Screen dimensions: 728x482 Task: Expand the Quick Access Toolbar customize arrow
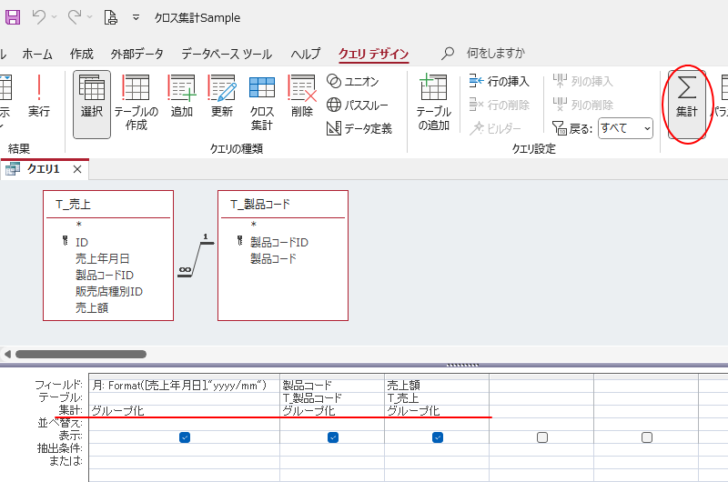click(136, 17)
